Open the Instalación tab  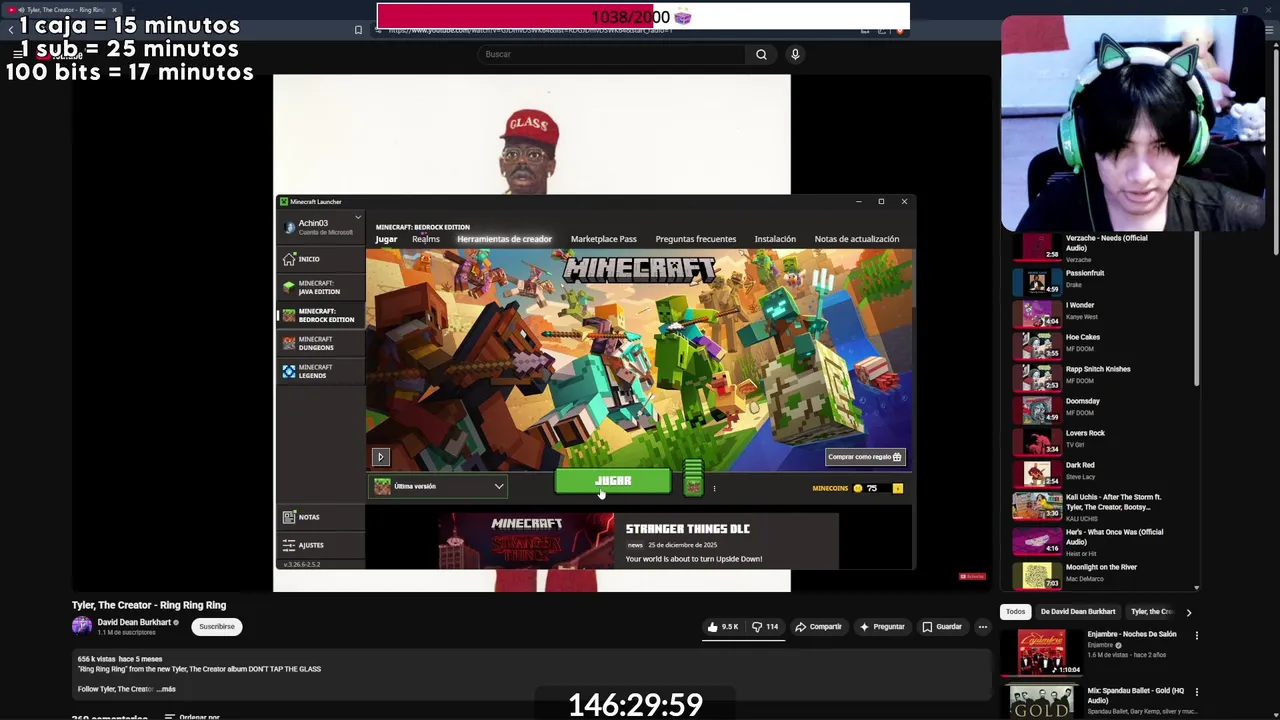click(775, 239)
